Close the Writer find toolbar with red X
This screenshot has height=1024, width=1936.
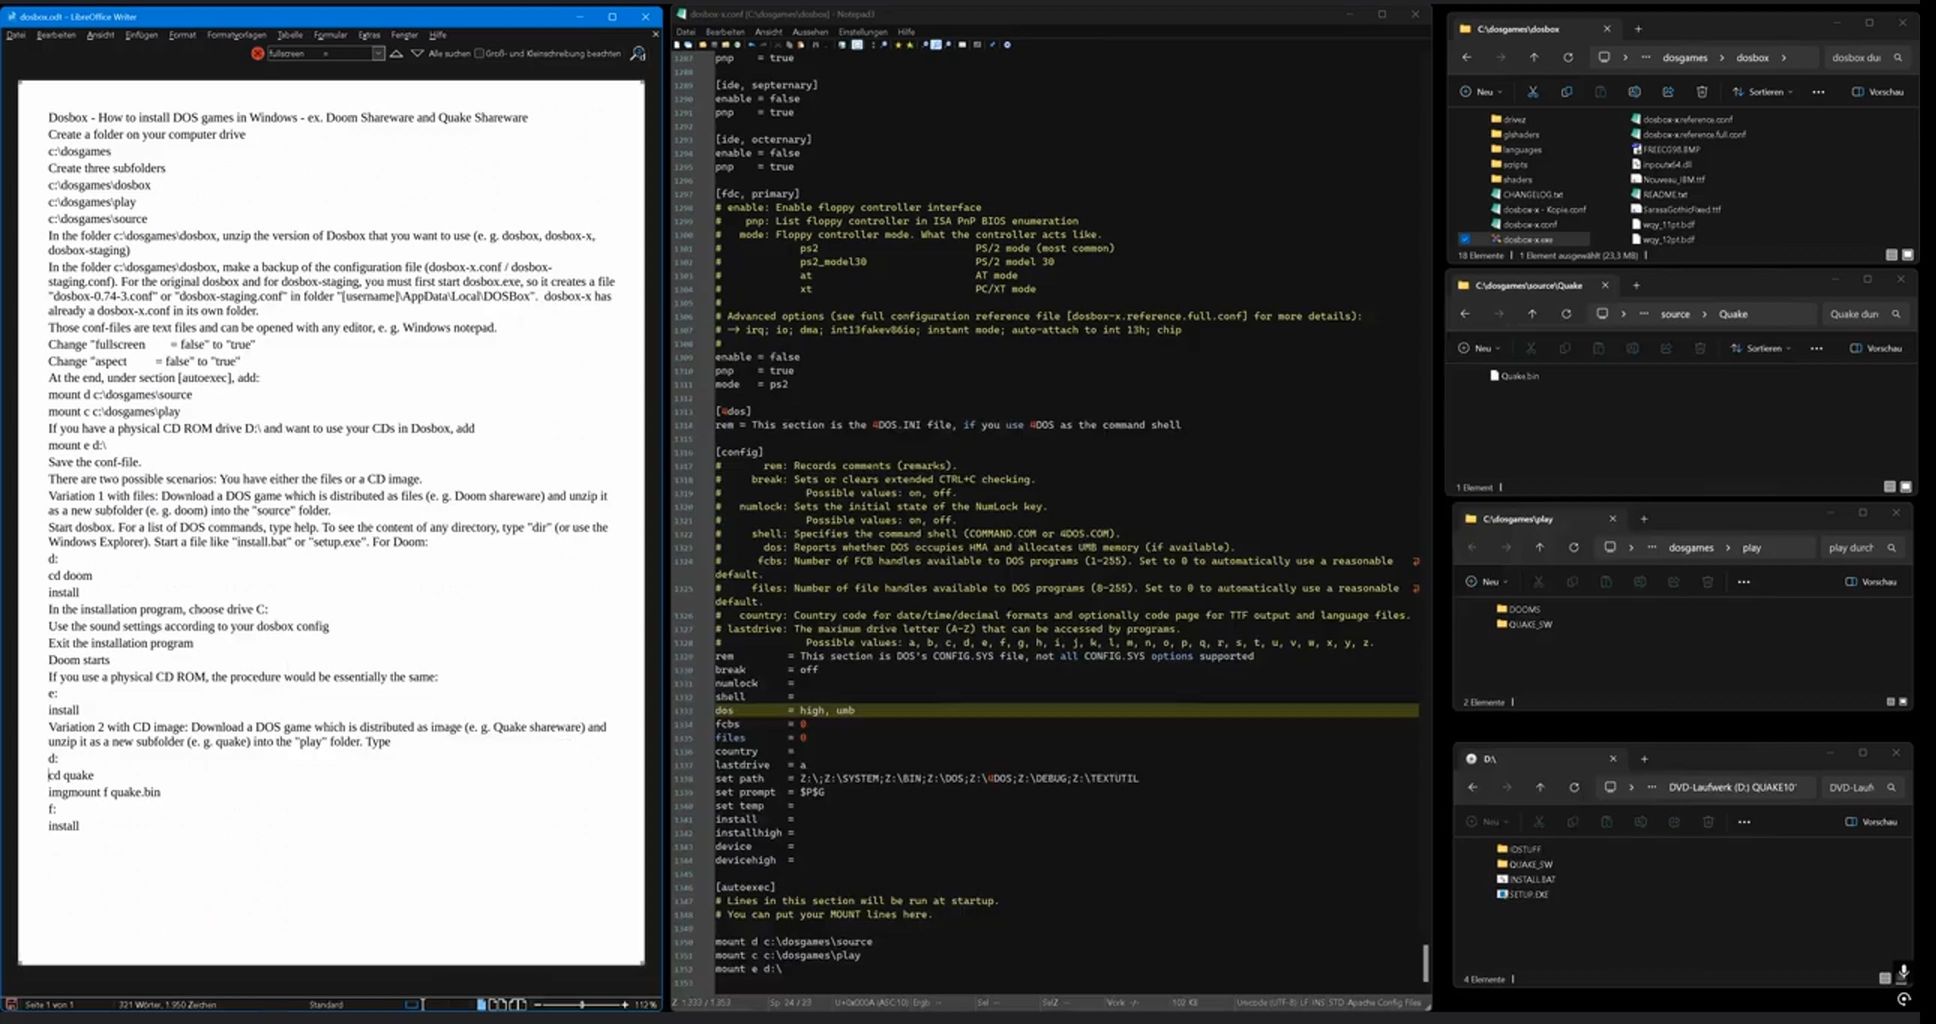pos(258,53)
